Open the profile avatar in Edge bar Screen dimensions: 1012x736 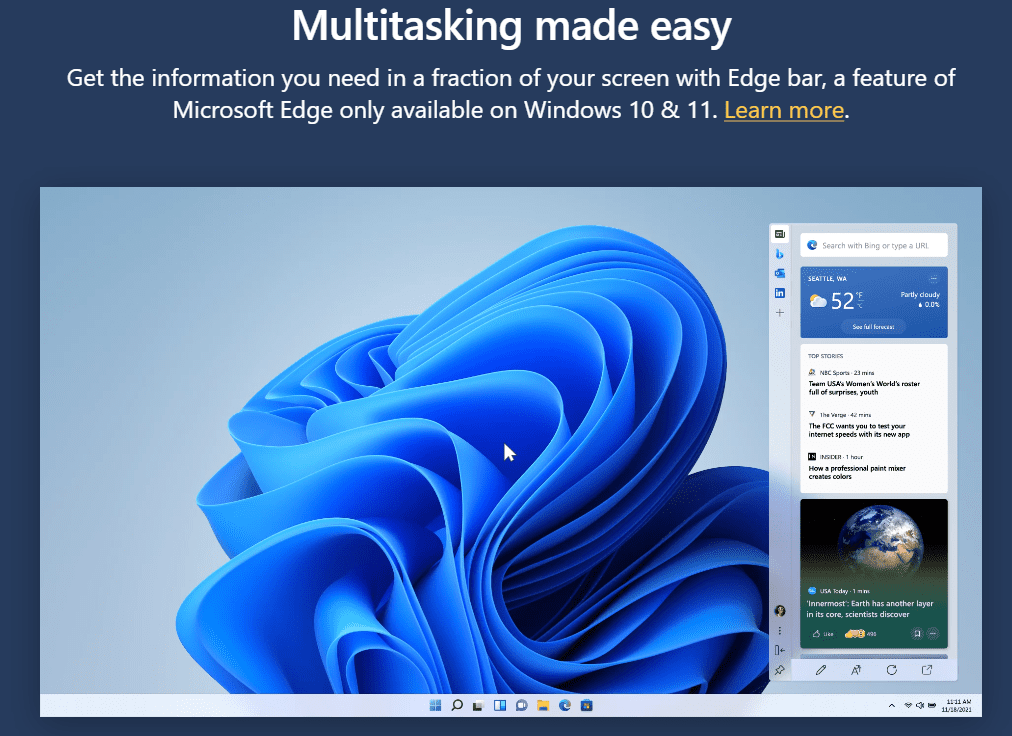[780, 611]
